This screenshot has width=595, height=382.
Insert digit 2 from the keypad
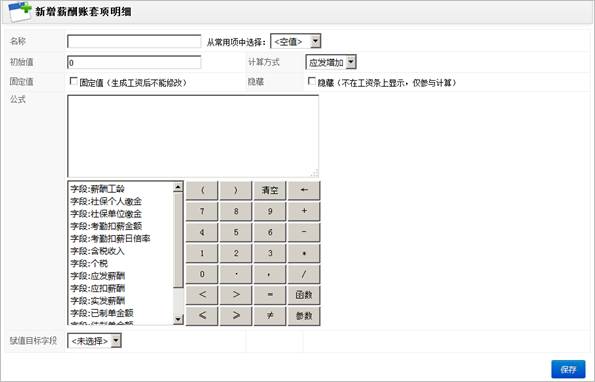(x=236, y=253)
